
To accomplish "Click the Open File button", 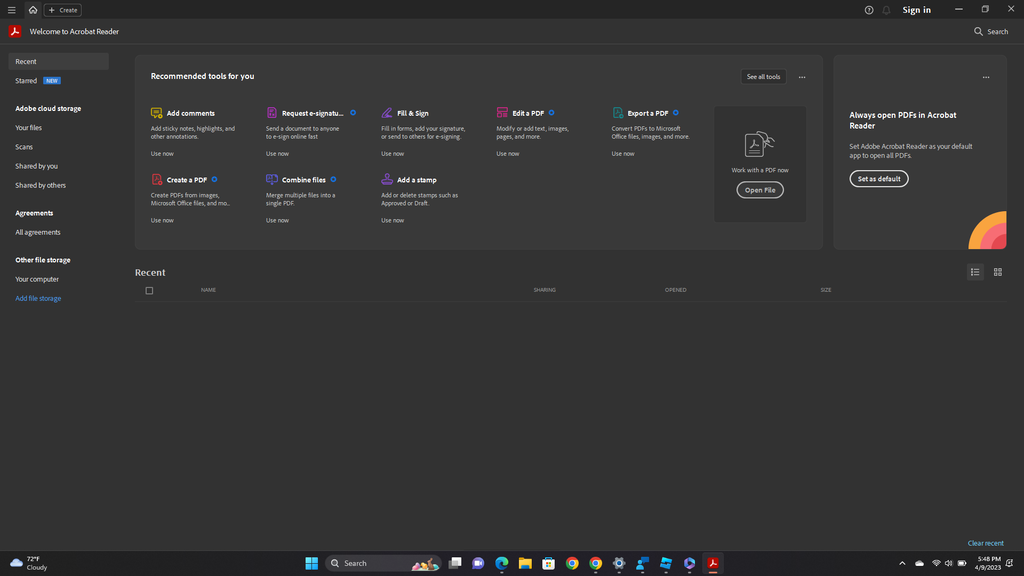I will coord(760,190).
